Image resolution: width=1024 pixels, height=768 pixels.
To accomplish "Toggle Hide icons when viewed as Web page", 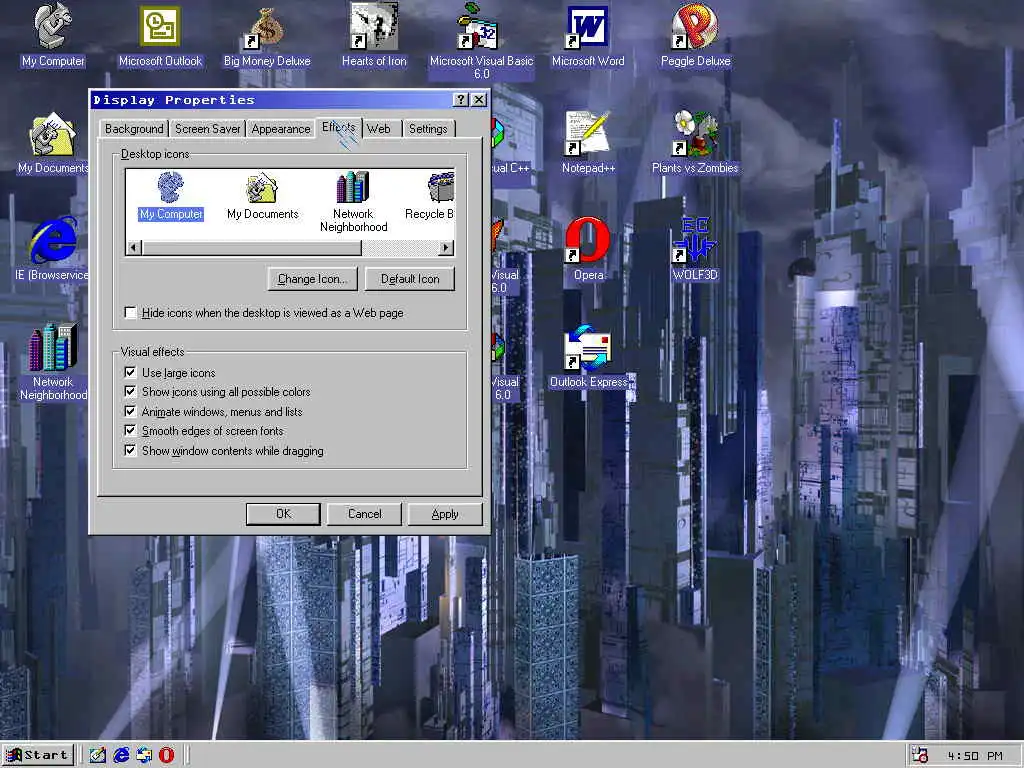I will [x=264, y=313].
